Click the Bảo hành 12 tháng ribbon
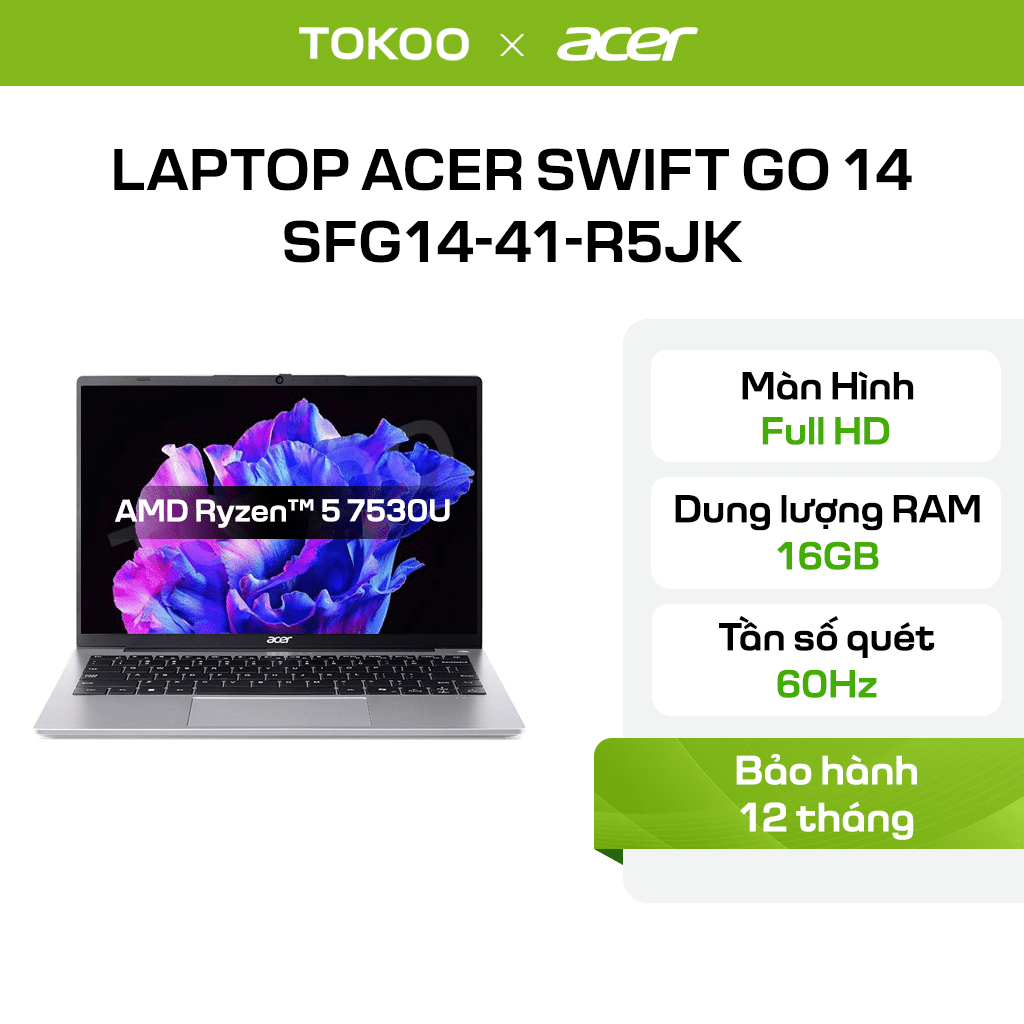 (x=809, y=793)
